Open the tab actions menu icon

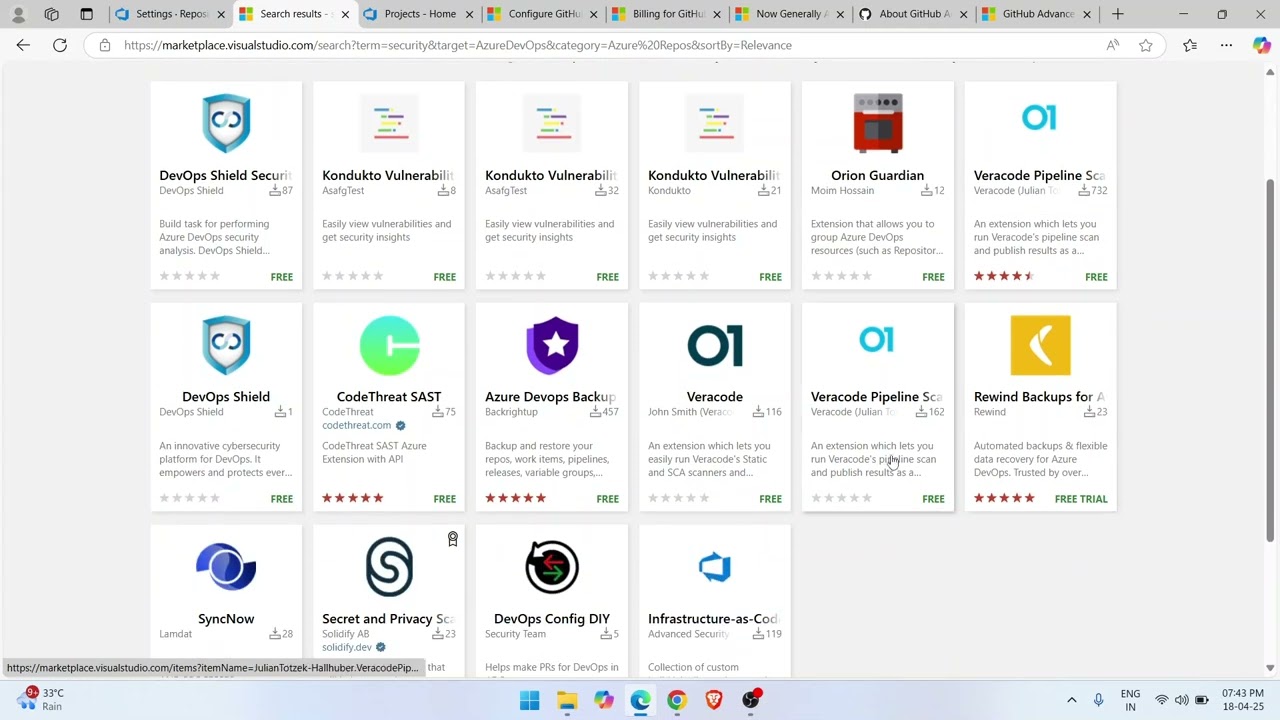tap(86, 14)
